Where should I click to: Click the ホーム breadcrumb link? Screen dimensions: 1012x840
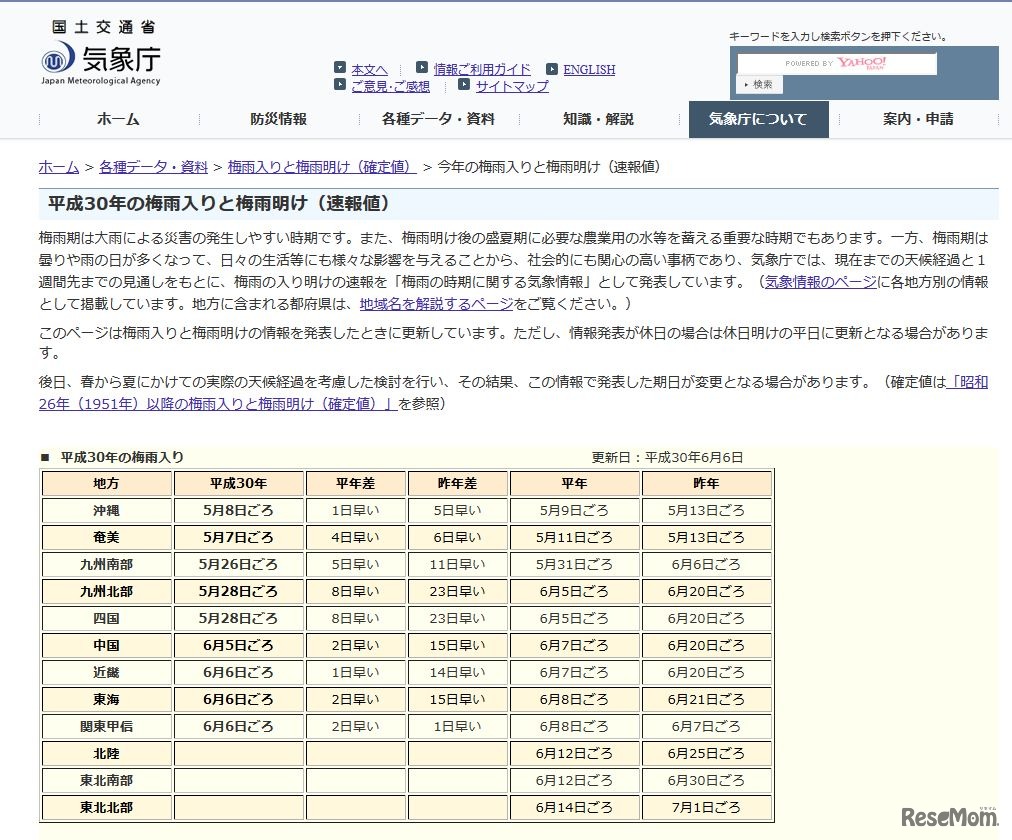coord(59,167)
